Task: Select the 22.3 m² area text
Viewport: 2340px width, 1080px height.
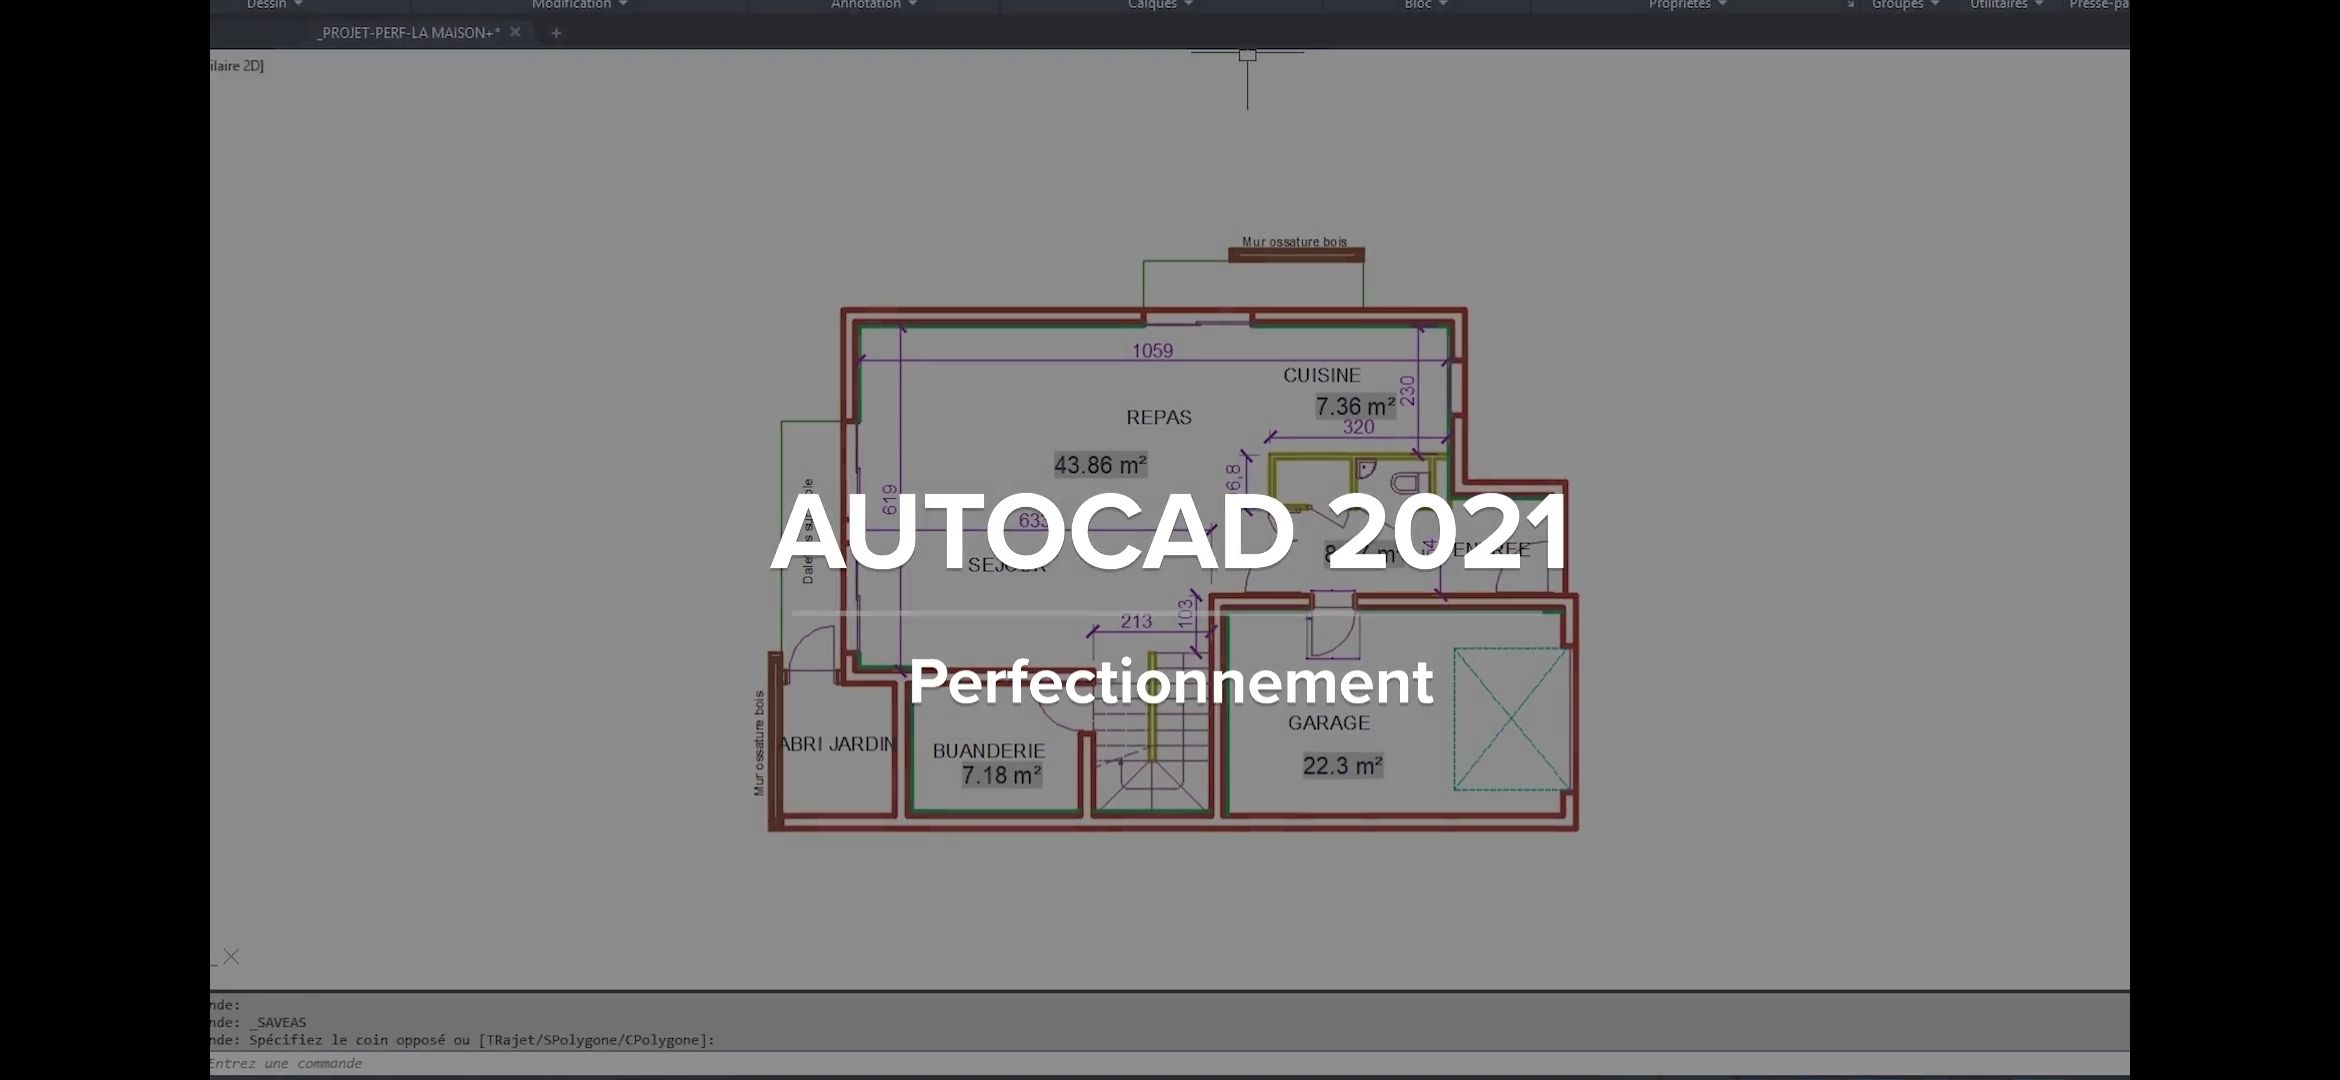Action: (x=1342, y=766)
